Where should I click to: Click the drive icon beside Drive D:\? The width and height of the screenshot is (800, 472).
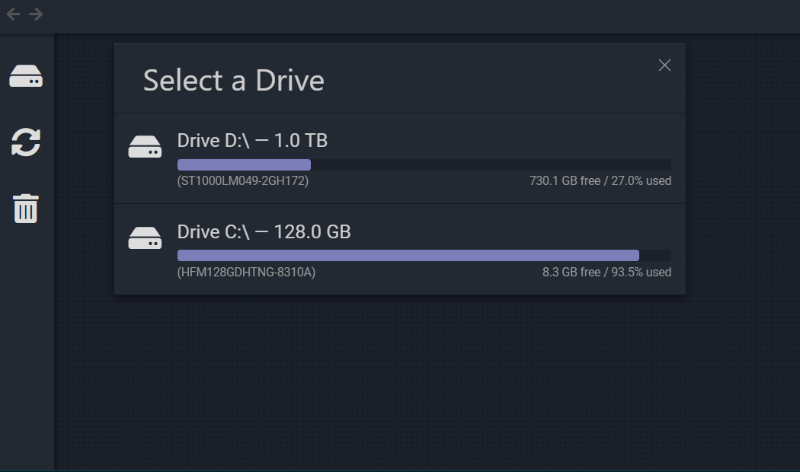point(145,147)
